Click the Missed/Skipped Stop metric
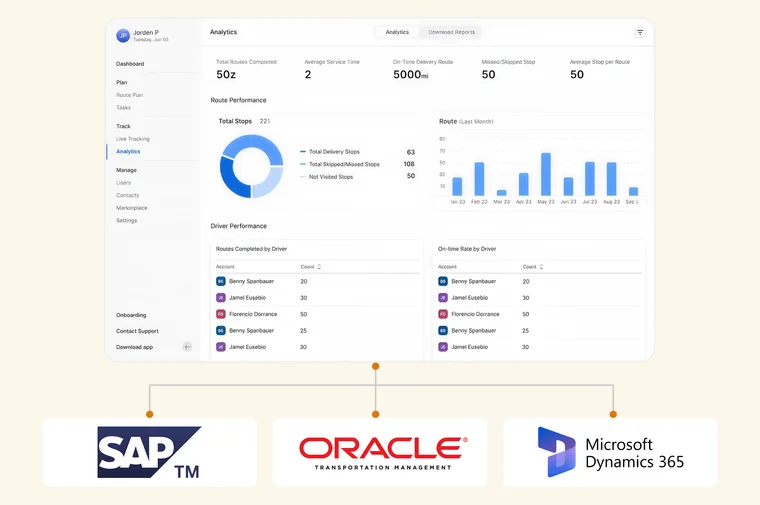760x505 pixels. 508,69
